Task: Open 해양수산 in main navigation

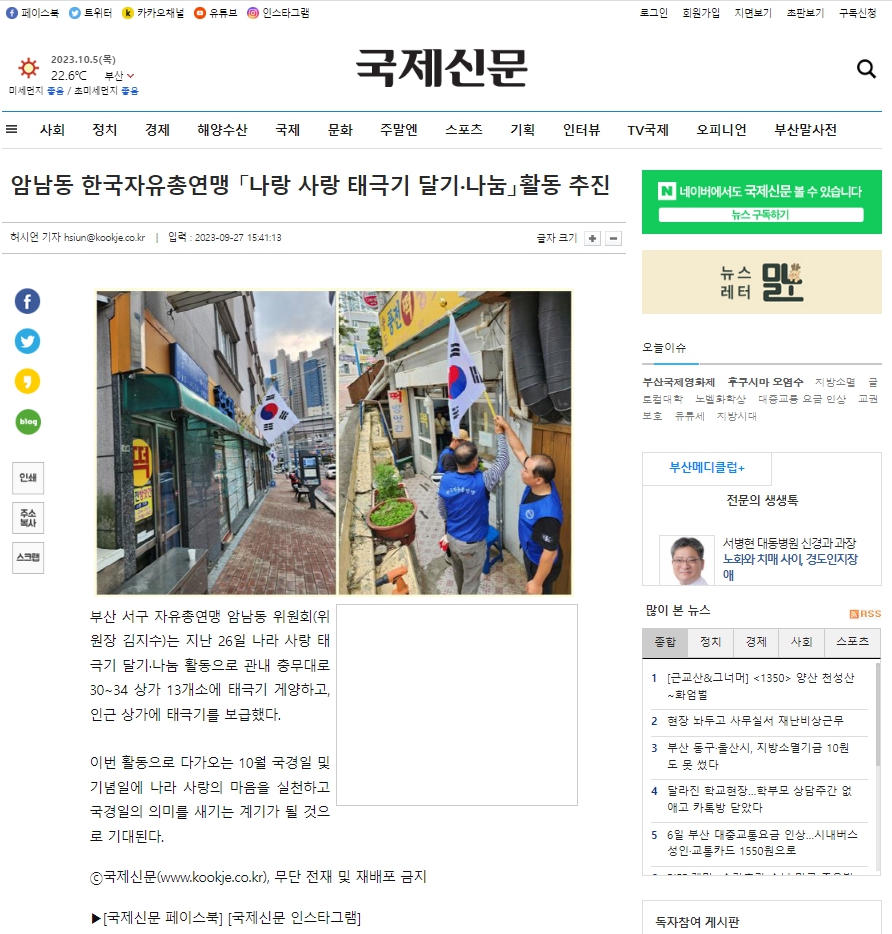Action: click(222, 130)
